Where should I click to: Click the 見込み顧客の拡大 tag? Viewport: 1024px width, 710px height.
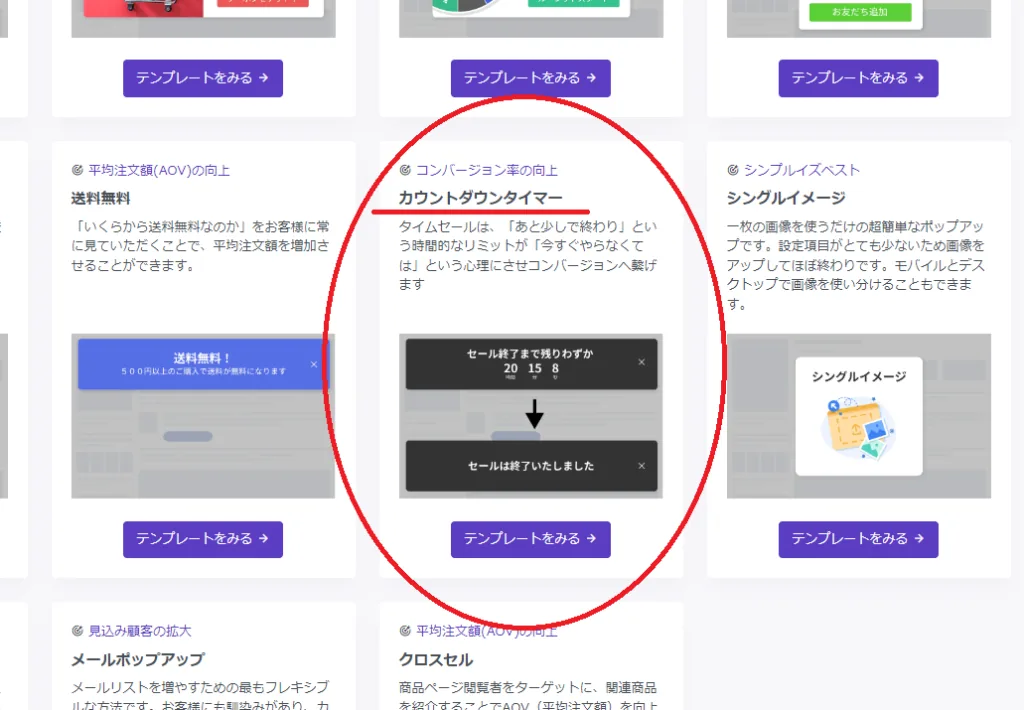[140, 631]
